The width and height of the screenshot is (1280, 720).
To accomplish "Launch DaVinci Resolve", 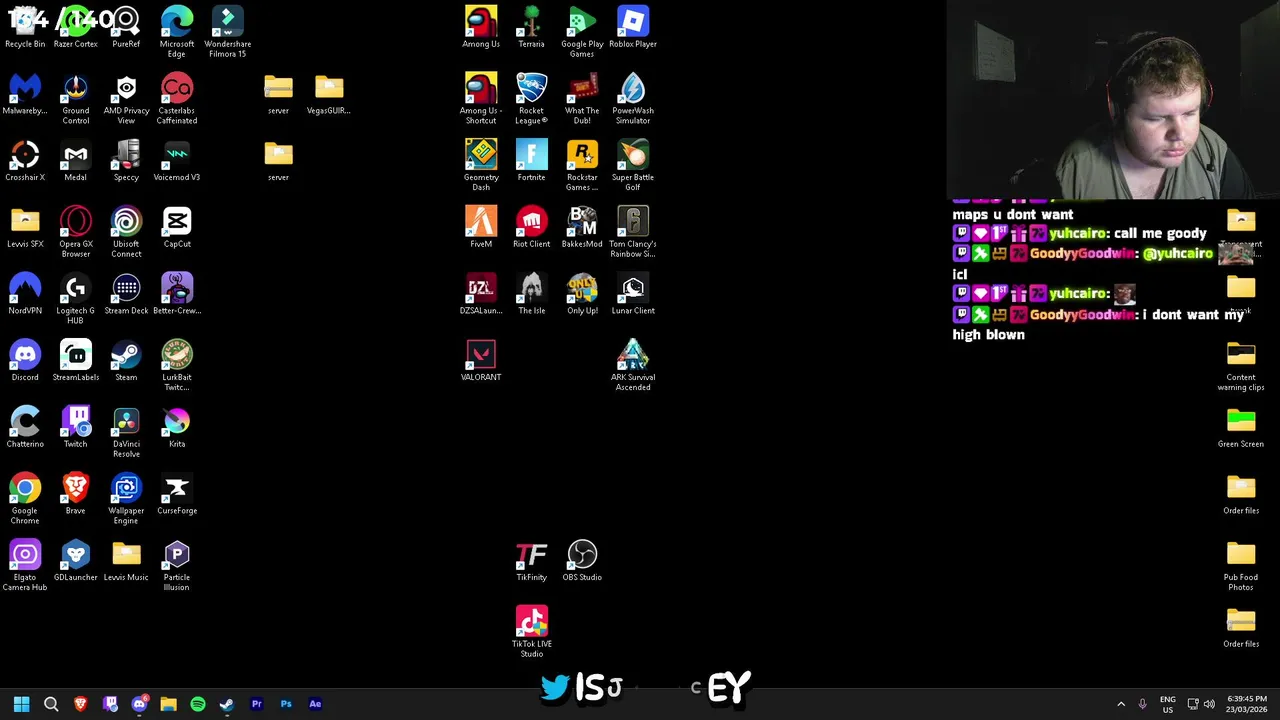I will (x=126, y=432).
